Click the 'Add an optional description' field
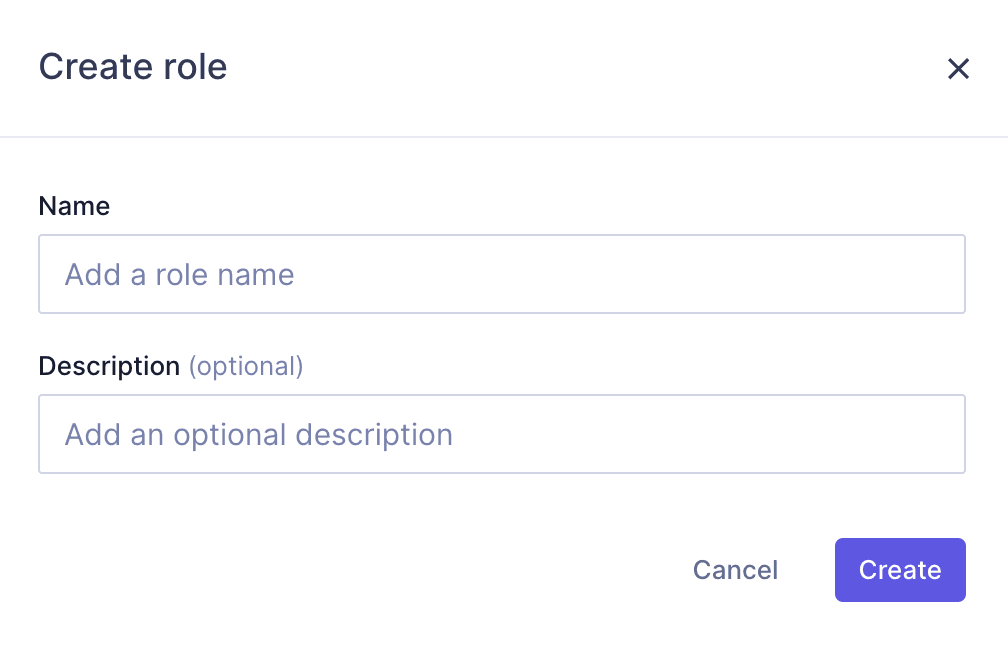This screenshot has height=646, width=1008. 501,433
